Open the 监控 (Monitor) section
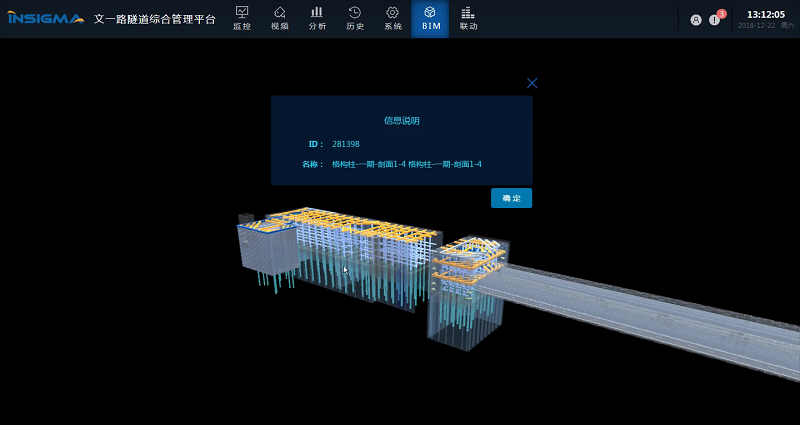Image resolution: width=800 pixels, height=425 pixels. (x=242, y=18)
